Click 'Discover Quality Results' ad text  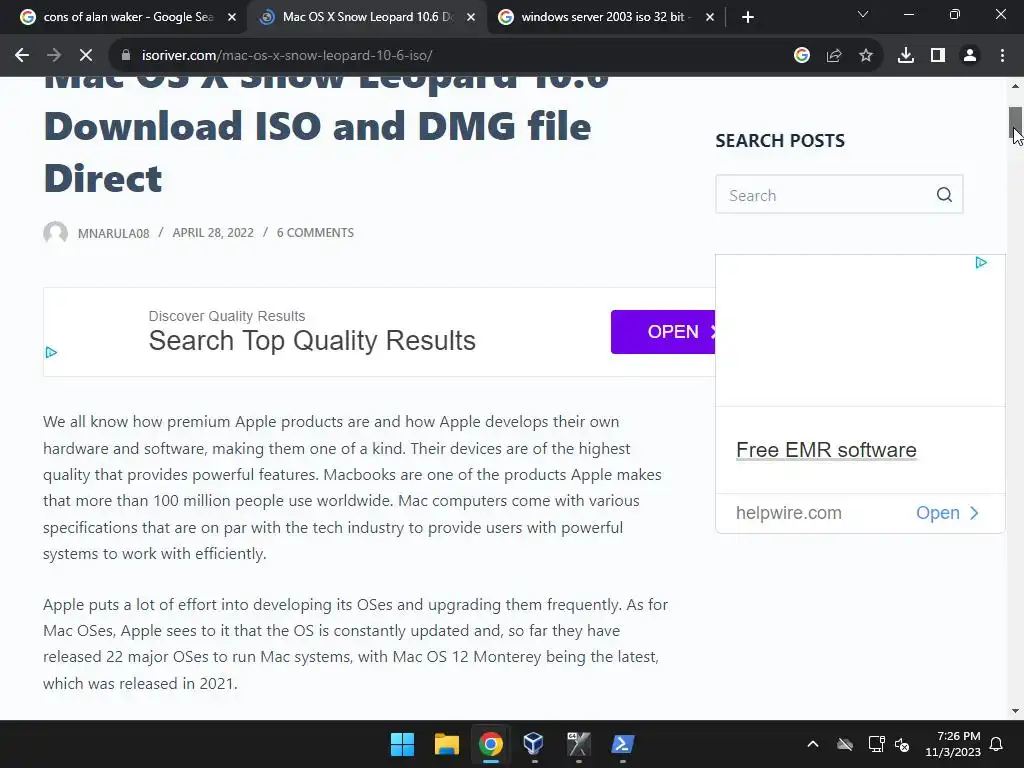tap(227, 316)
